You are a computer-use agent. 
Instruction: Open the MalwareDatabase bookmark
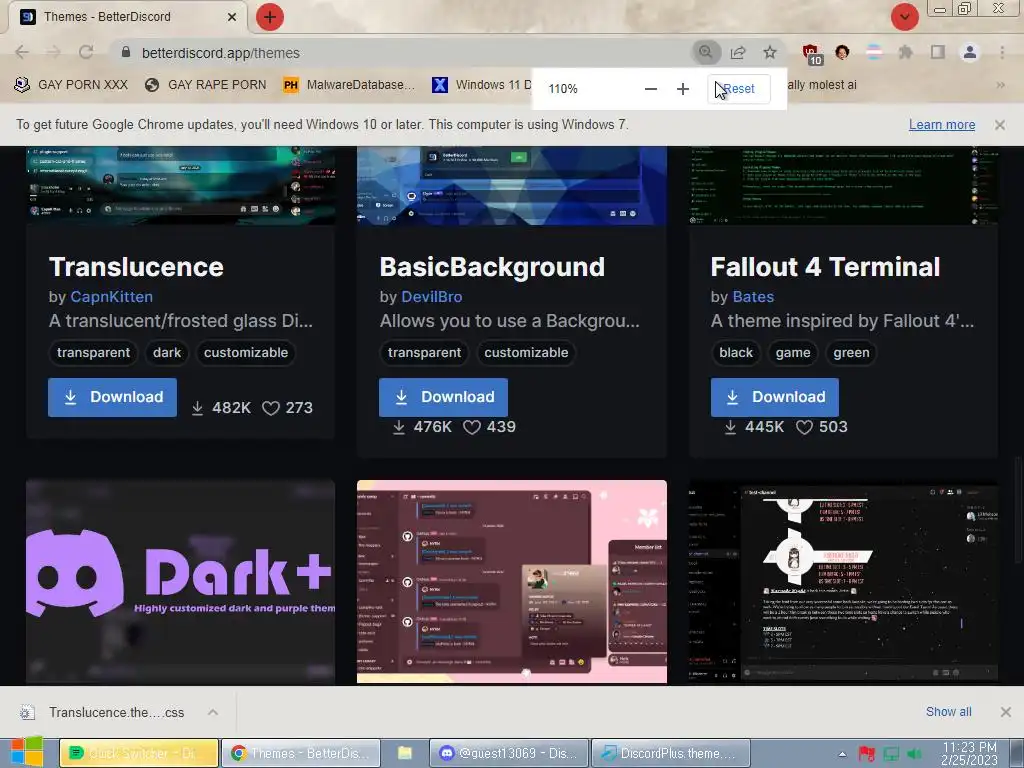coord(349,85)
